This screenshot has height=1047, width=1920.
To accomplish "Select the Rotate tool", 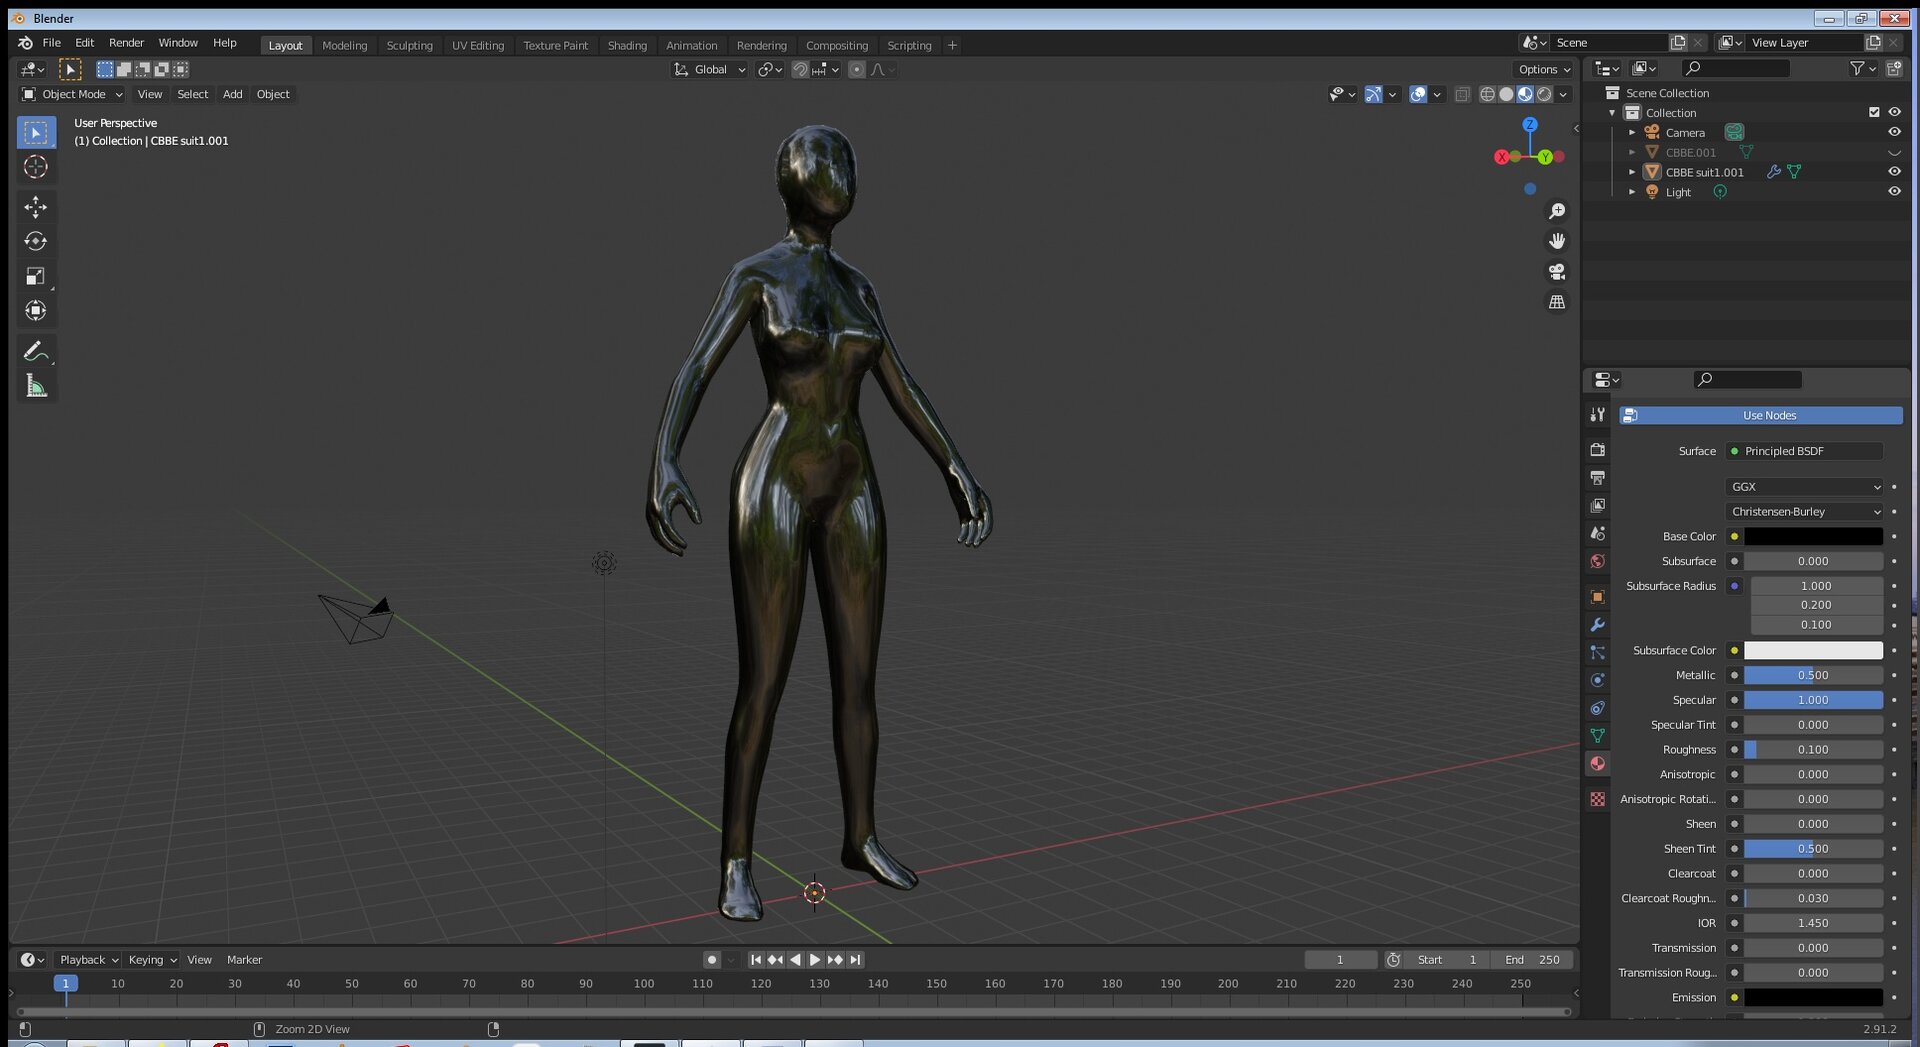I will 36,241.
